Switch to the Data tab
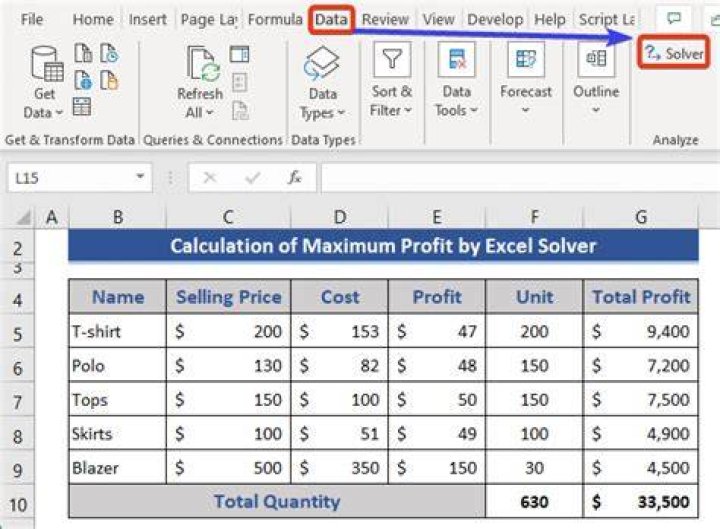The height and width of the screenshot is (529, 720). [331, 19]
